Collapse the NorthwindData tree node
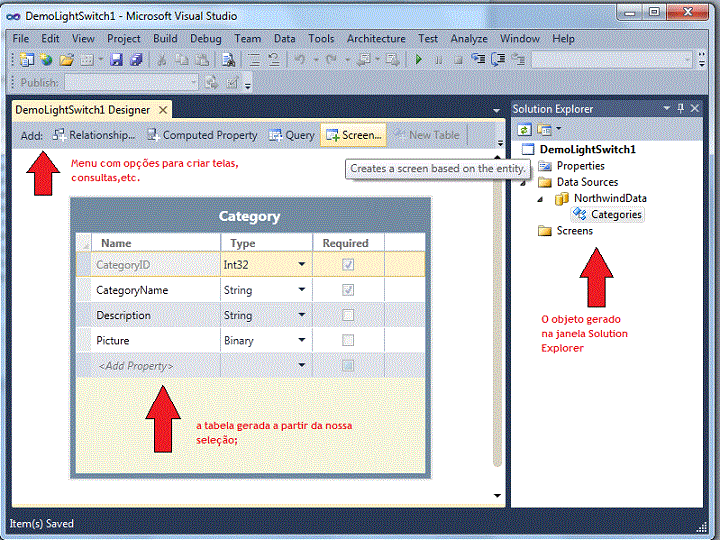This screenshot has height=540, width=720. pos(540,199)
